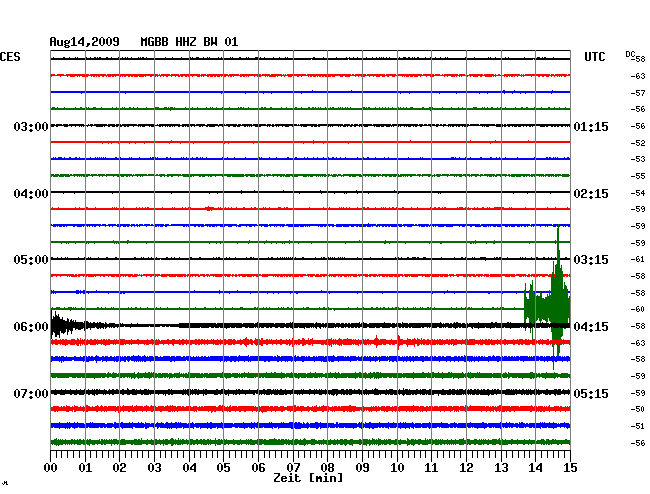Click the DC offset value -50
This screenshot has width=650, height=494.
tap(638, 409)
